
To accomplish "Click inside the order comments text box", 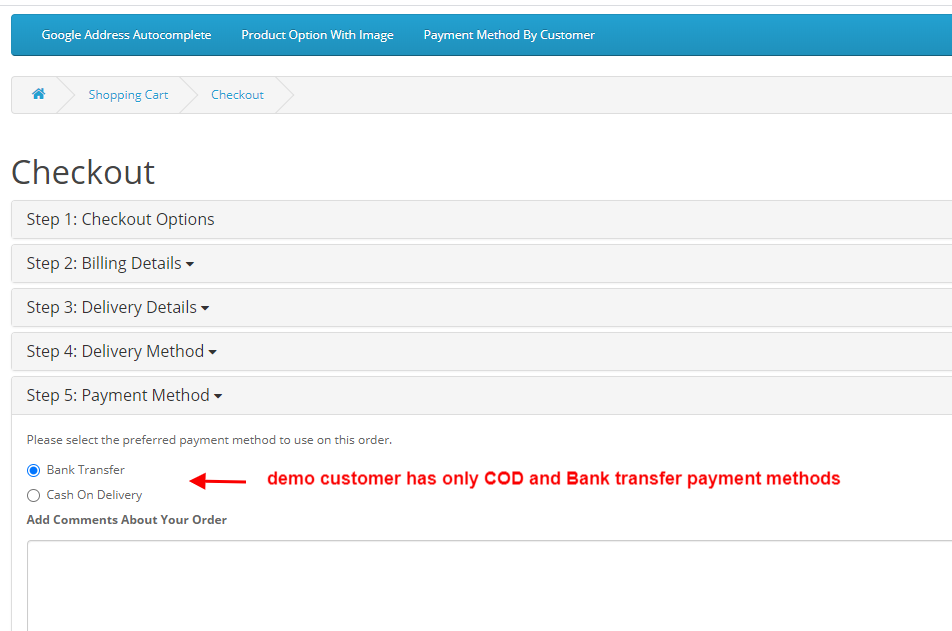I will pyautogui.click(x=400, y=585).
